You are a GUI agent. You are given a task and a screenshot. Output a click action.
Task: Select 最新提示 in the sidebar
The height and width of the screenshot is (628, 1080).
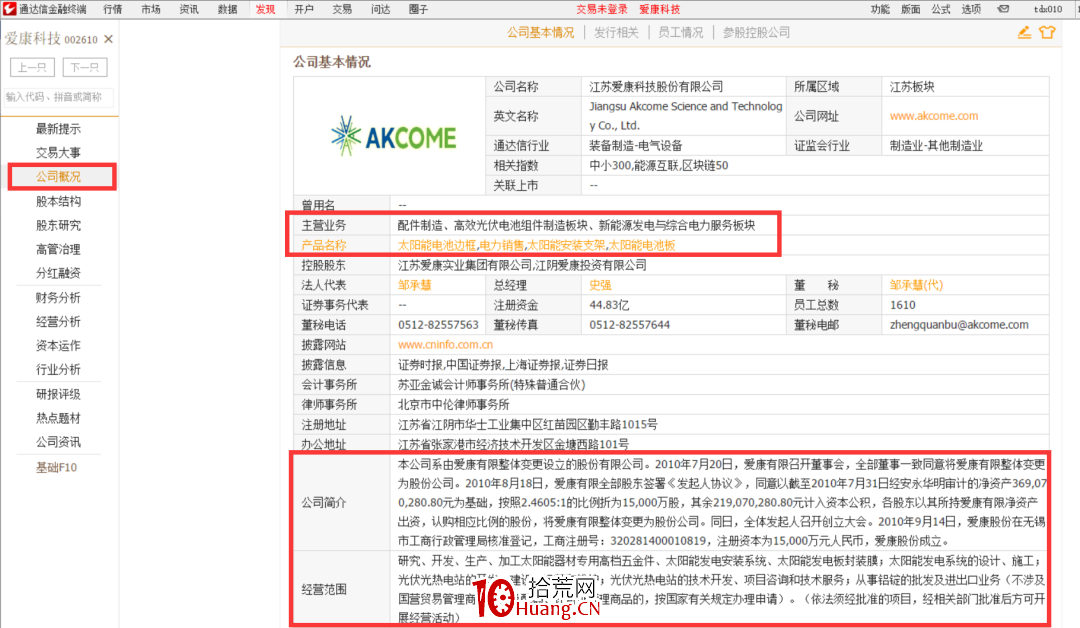(x=59, y=129)
